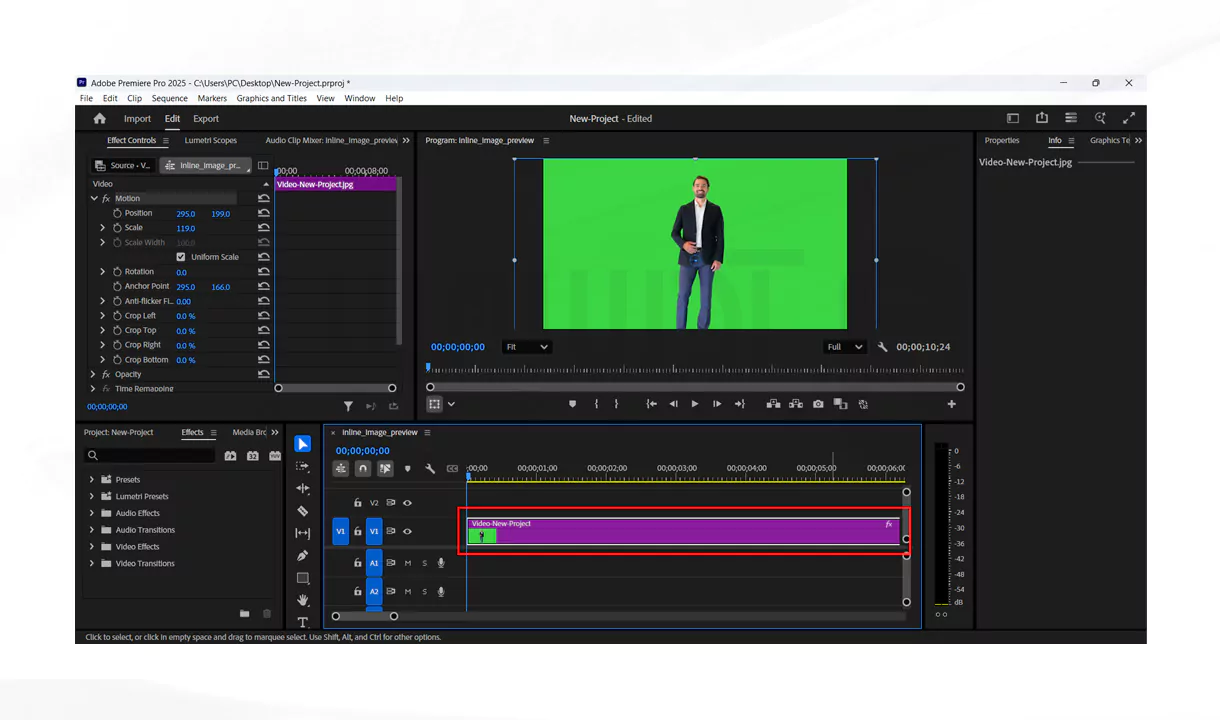Toggle Snap in timeline
Screen dimensions: 1220x720
[x=363, y=468]
